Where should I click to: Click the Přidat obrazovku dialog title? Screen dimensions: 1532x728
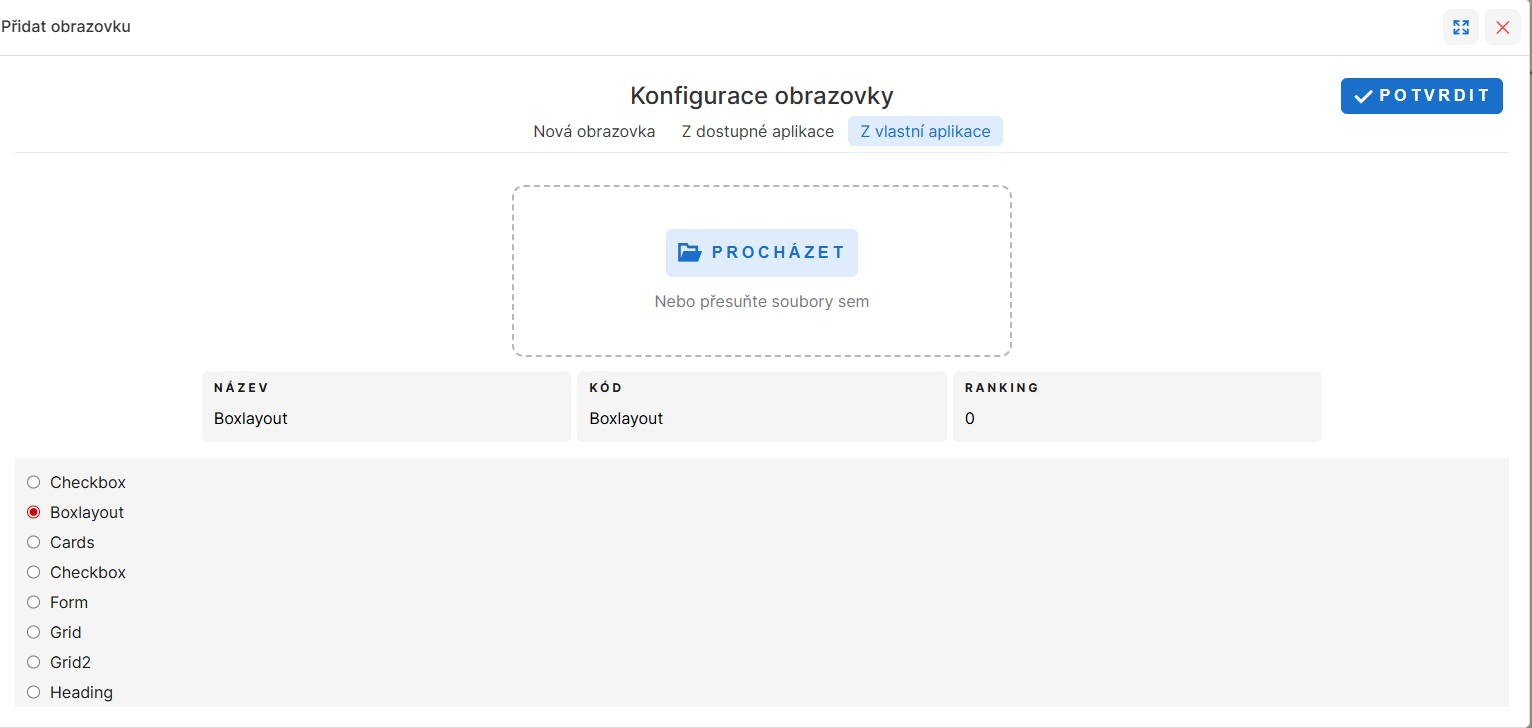pyautogui.click(x=66, y=27)
